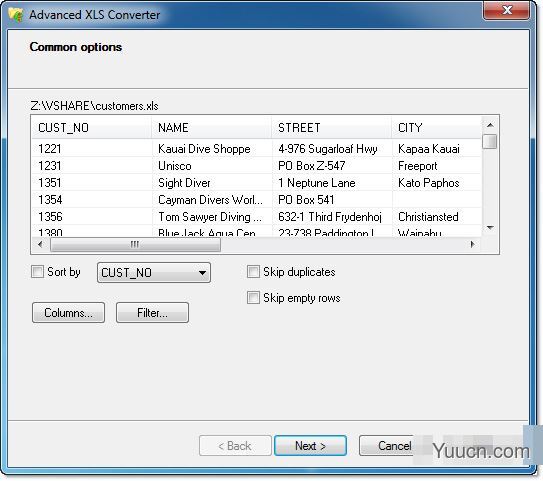The image size is (543, 481).
Task: Enable the Sort by checkbox
Action: point(37,272)
